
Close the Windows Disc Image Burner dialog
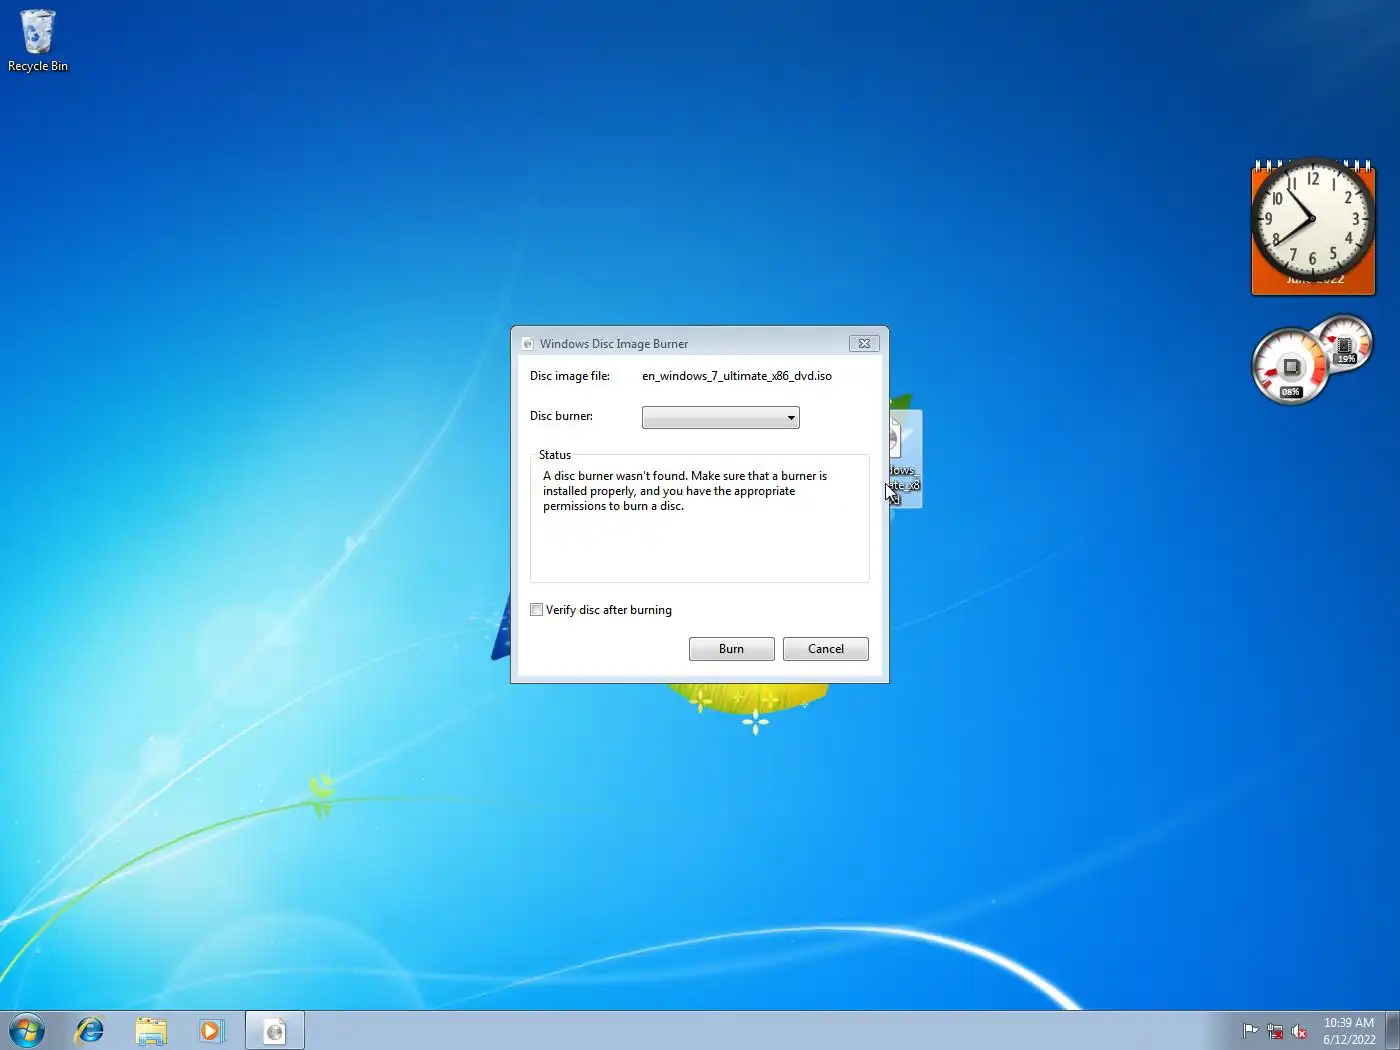pyautogui.click(x=864, y=343)
